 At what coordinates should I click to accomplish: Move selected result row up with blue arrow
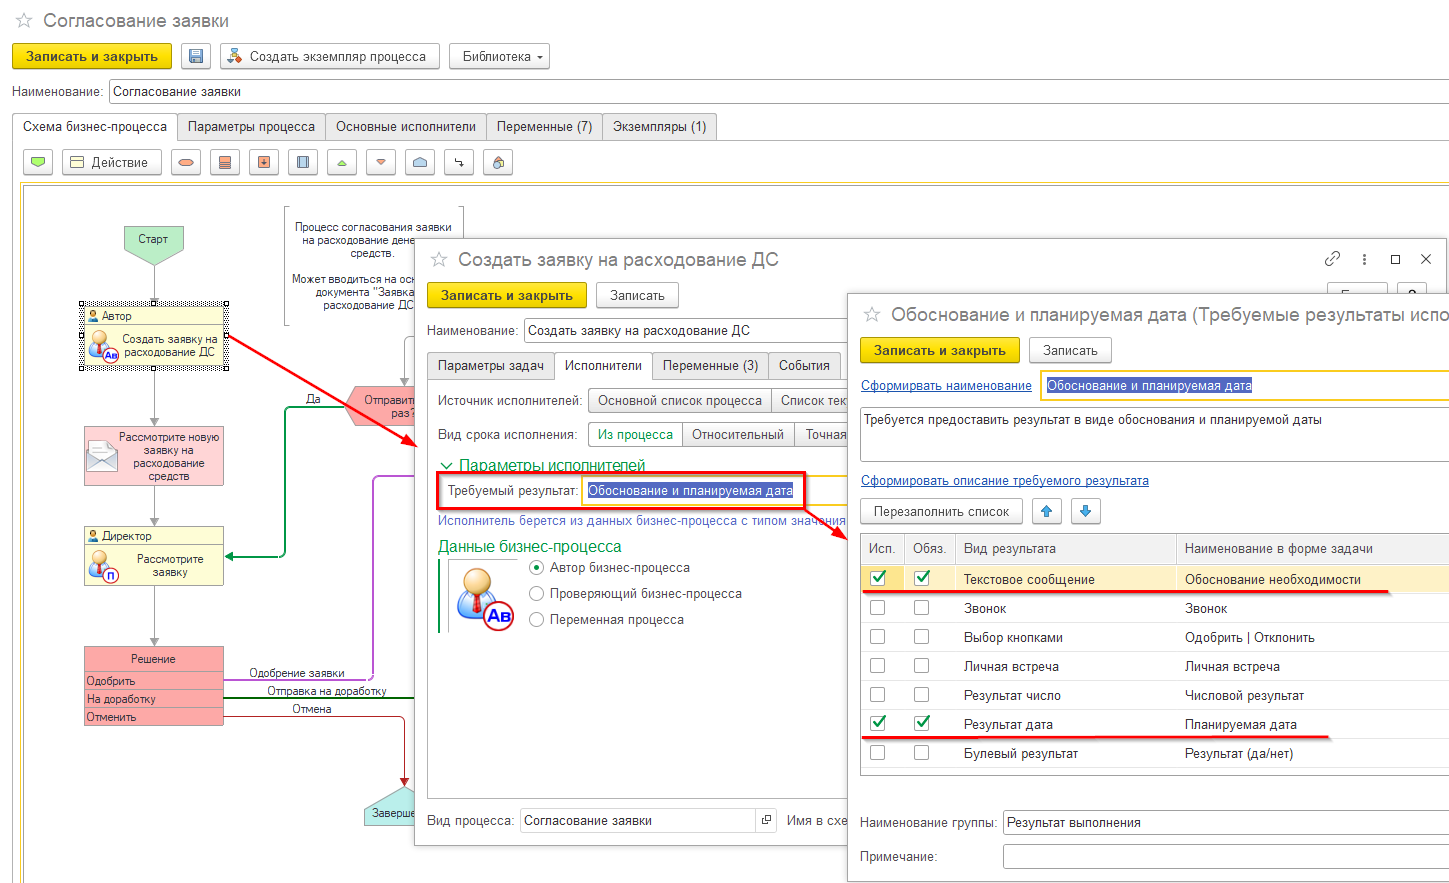click(x=1047, y=511)
